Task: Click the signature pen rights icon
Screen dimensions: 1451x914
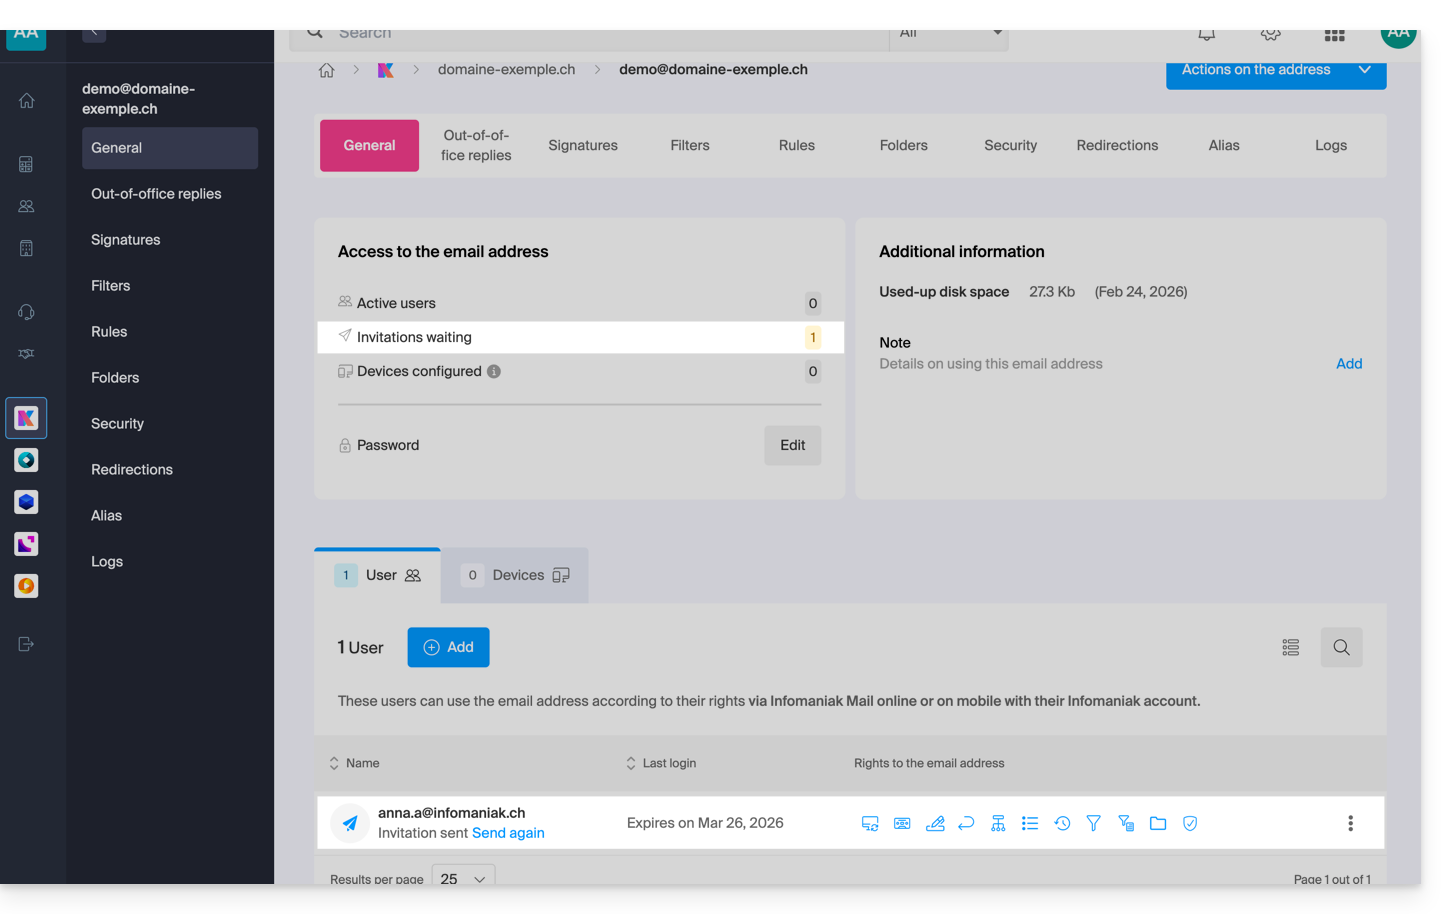Action: tap(935, 823)
